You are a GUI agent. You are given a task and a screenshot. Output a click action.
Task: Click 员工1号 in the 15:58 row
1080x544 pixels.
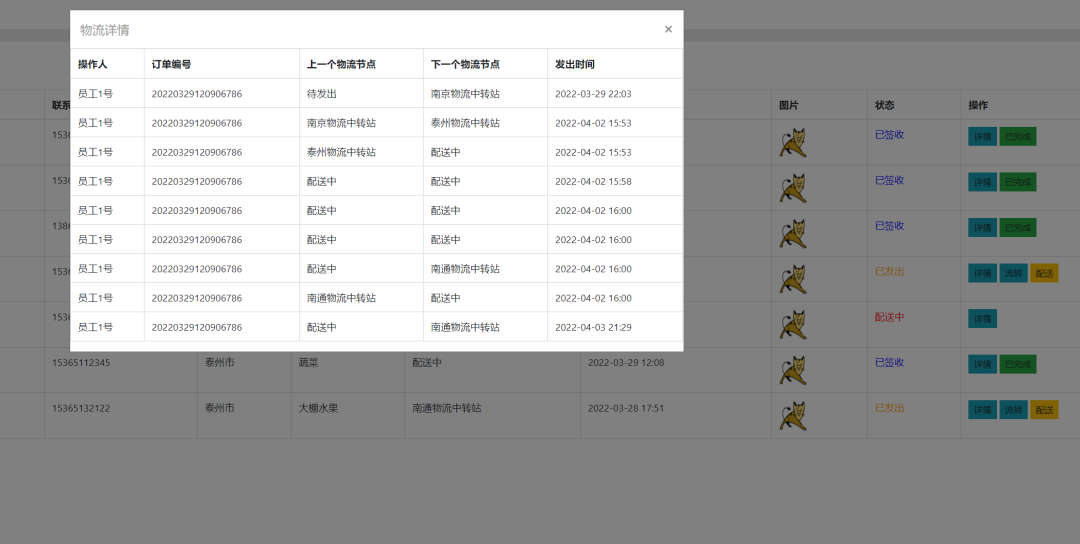(95, 181)
